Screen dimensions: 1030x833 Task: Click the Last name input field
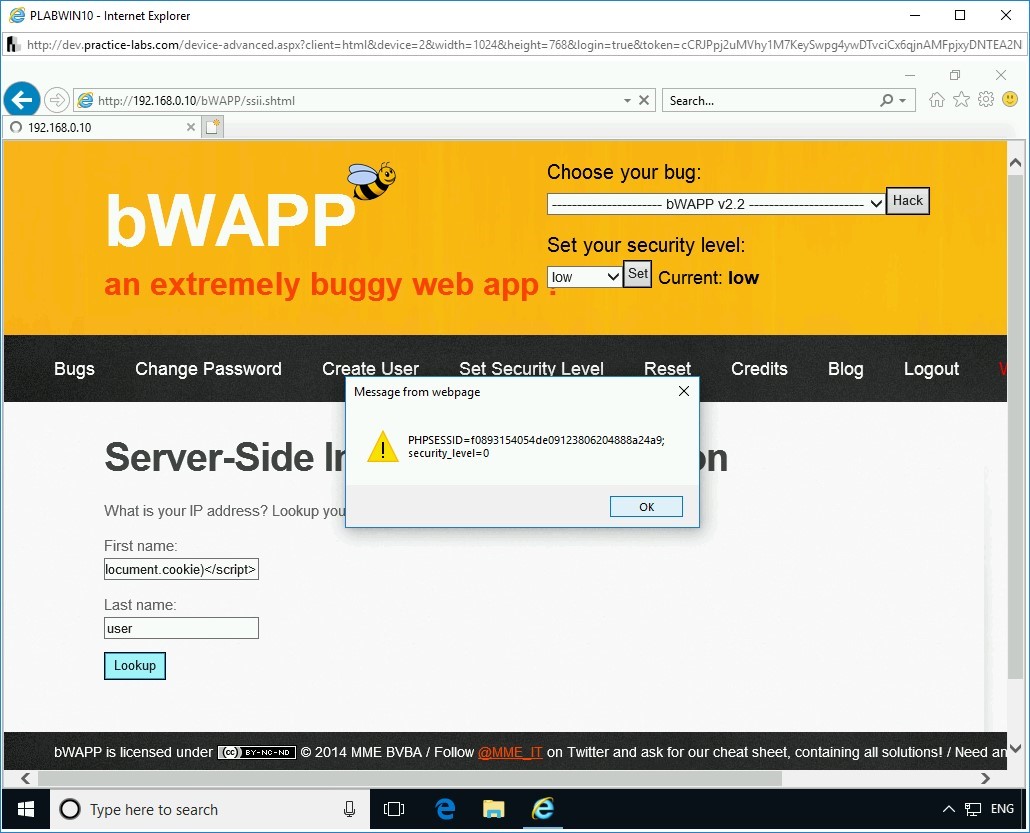180,628
